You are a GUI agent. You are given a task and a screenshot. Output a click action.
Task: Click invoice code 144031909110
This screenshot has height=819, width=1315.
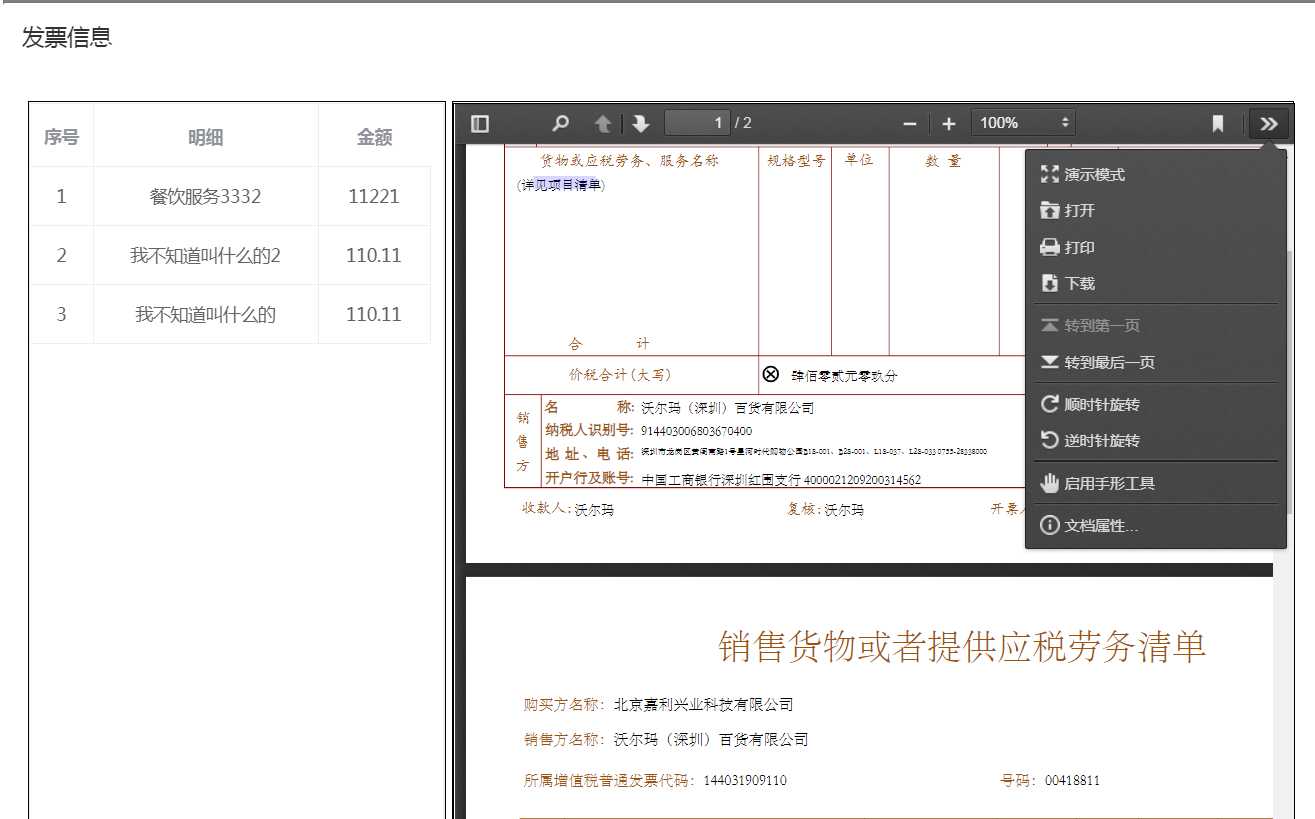pyautogui.click(x=745, y=781)
